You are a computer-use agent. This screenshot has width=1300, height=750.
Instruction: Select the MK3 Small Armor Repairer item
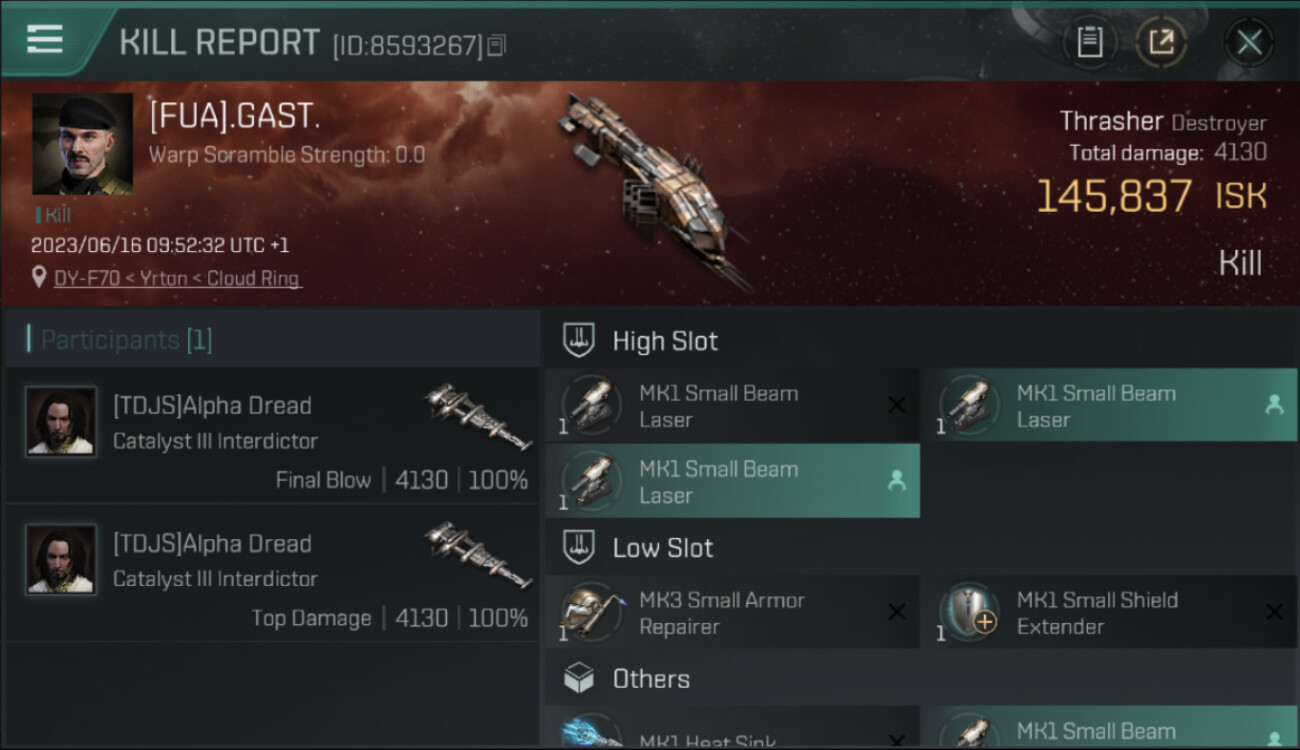click(731, 613)
